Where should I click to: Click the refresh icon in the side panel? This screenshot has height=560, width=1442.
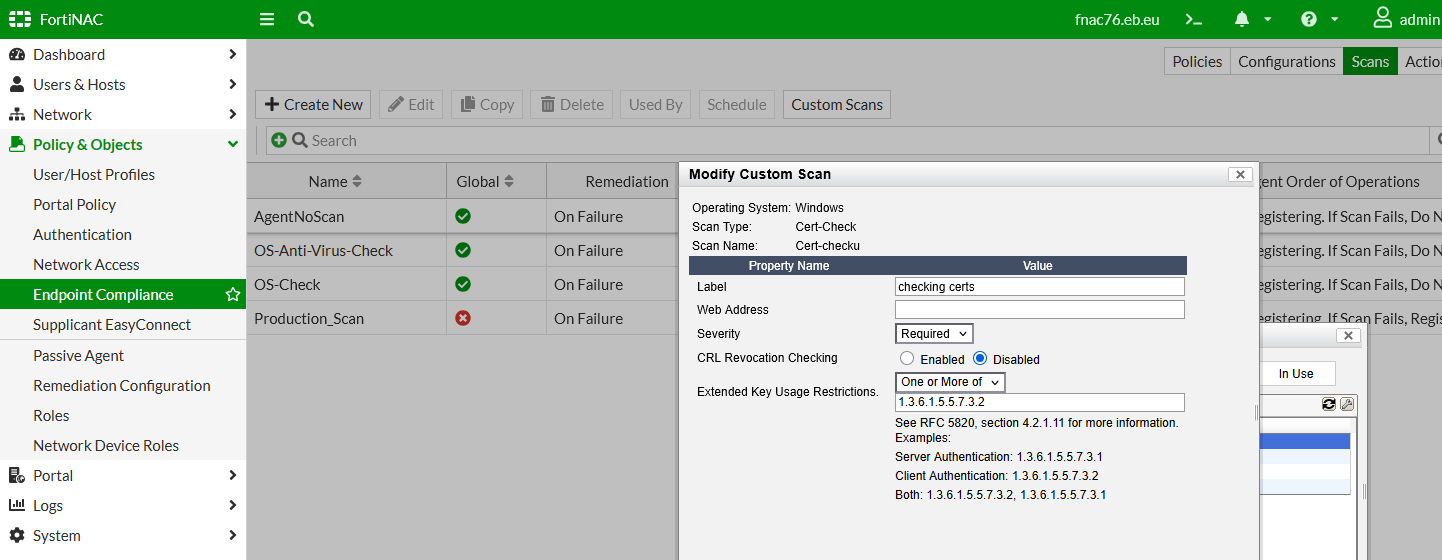point(1329,404)
